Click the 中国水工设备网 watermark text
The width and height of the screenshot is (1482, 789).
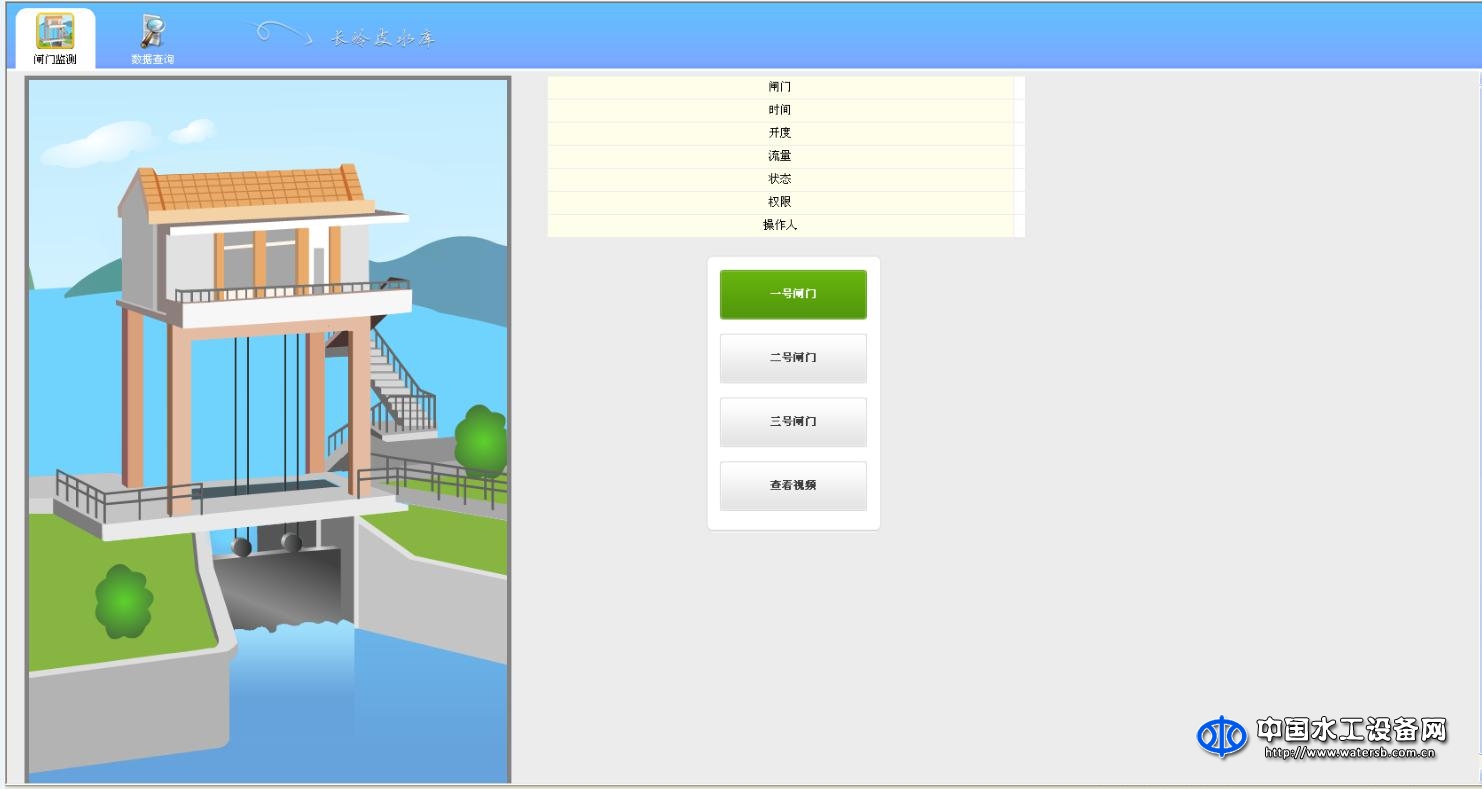[1350, 730]
